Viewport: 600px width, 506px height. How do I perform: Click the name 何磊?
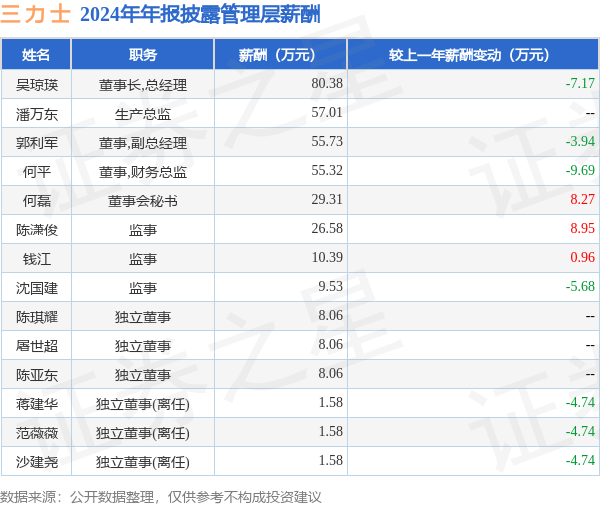coord(37,201)
